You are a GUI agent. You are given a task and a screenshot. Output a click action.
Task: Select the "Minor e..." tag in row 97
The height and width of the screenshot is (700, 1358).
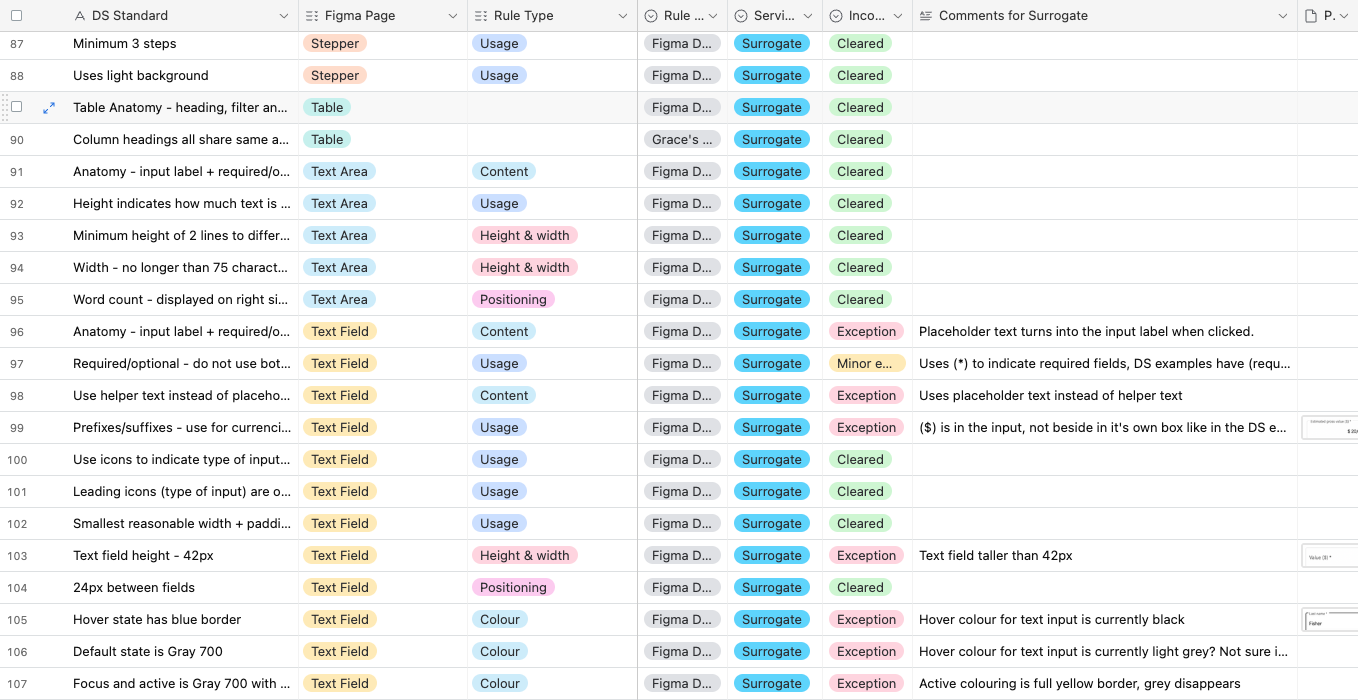(x=866, y=364)
